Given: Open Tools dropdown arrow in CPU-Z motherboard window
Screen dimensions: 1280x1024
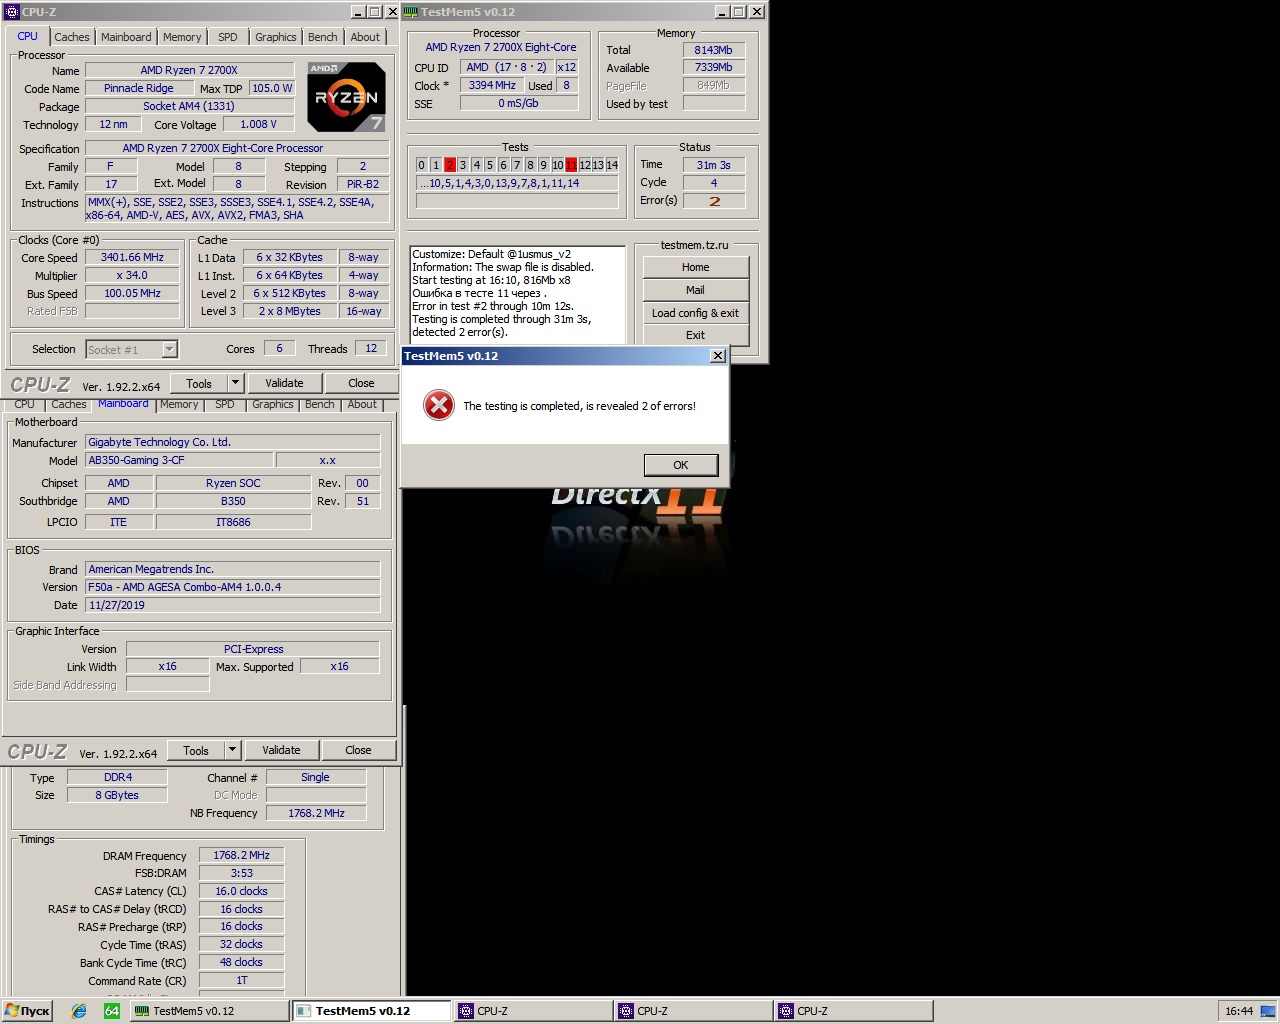Looking at the screenshot, I should (x=232, y=750).
